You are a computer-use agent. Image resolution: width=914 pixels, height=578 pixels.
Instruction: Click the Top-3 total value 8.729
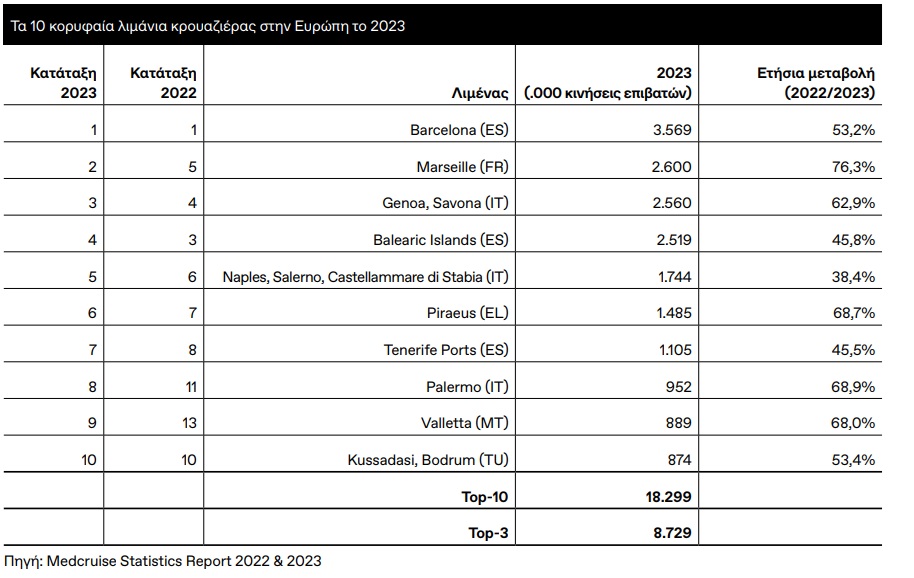pyautogui.click(x=670, y=534)
